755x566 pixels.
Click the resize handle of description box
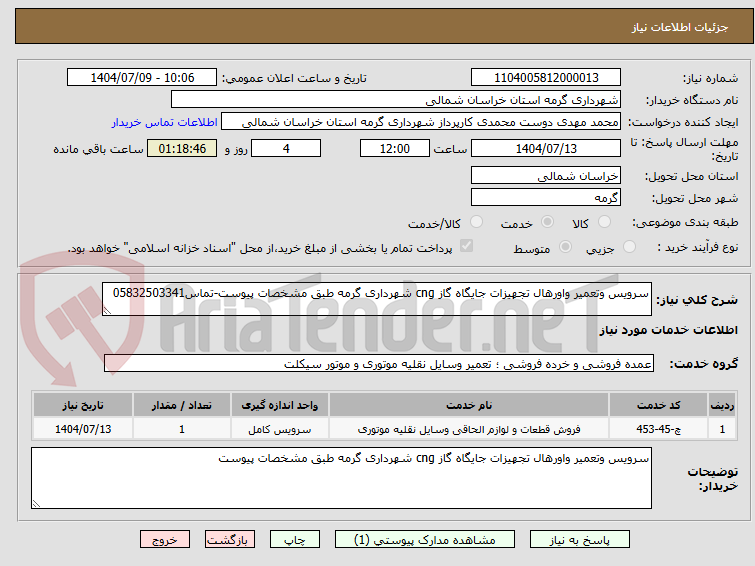tap(107, 311)
